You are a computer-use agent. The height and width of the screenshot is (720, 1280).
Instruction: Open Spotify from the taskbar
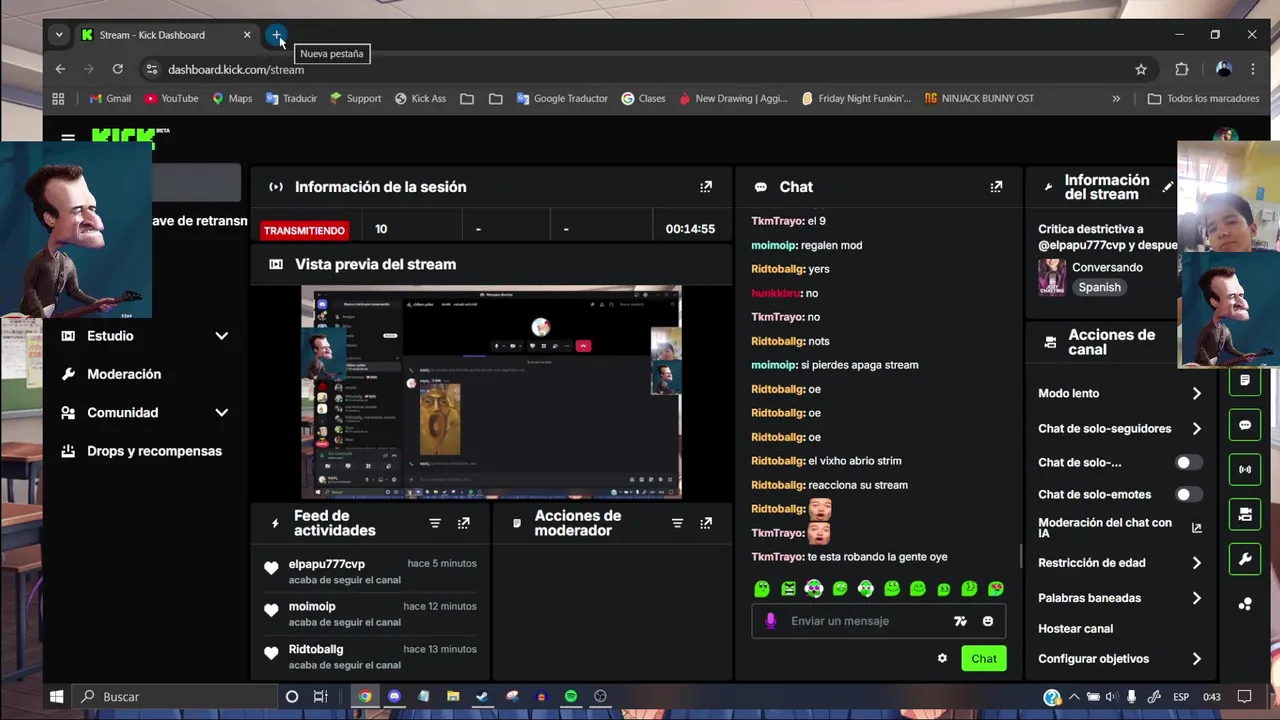(571, 696)
